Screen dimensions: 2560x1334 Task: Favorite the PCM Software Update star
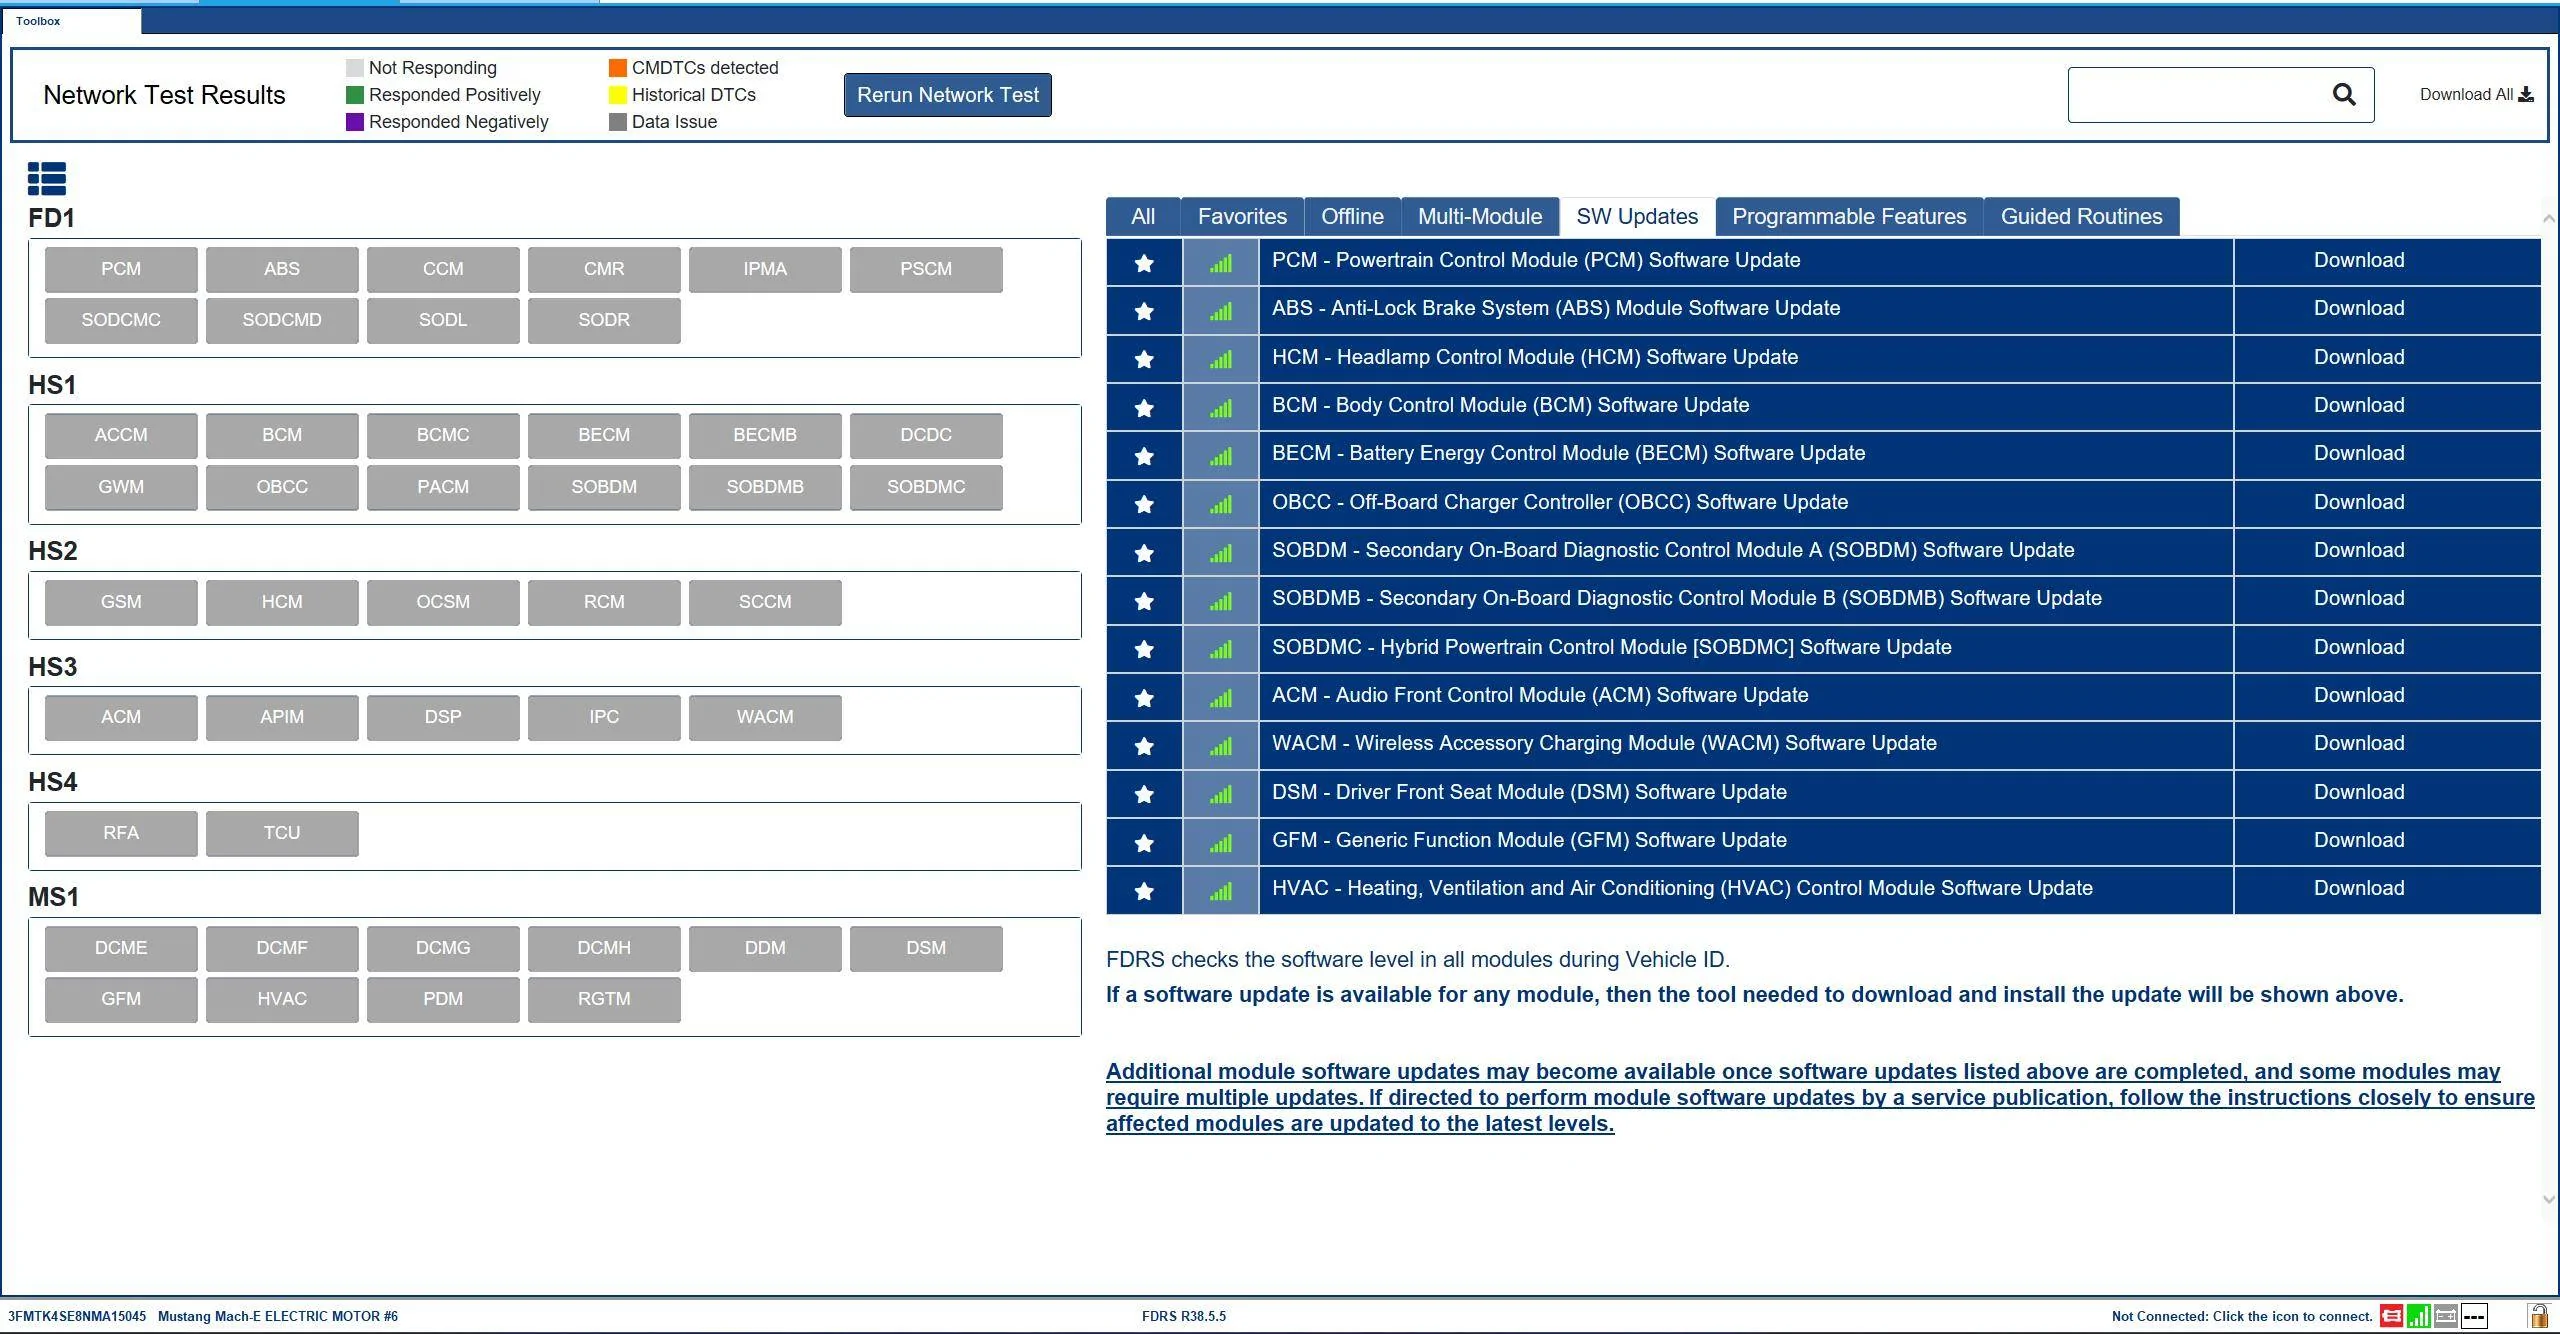(x=1144, y=263)
